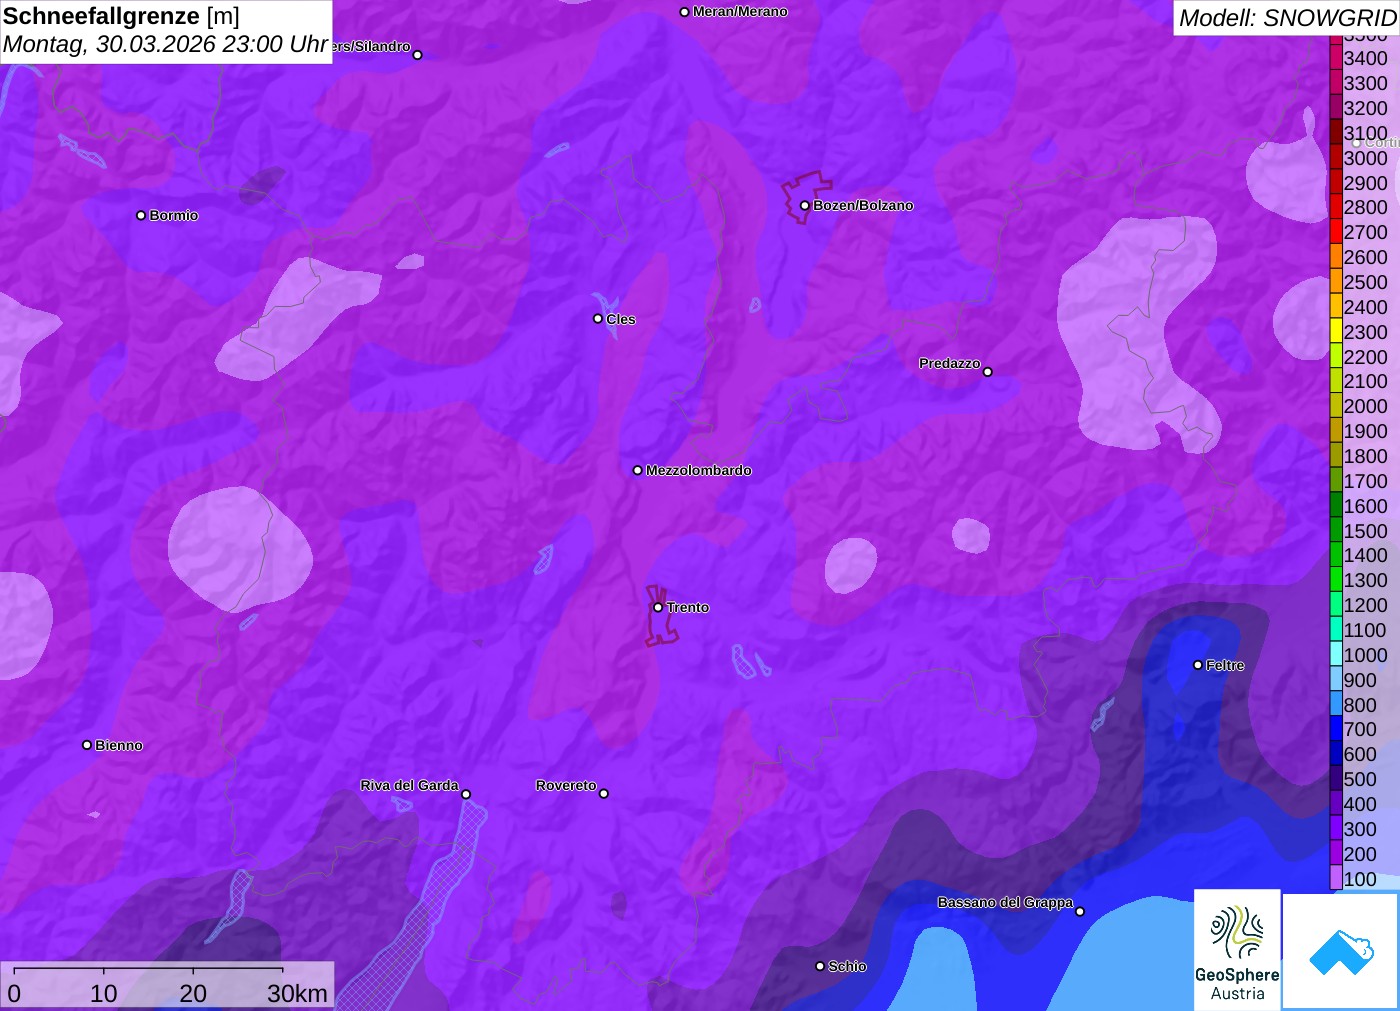Click the Trento city marker

[x=658, y=607]
